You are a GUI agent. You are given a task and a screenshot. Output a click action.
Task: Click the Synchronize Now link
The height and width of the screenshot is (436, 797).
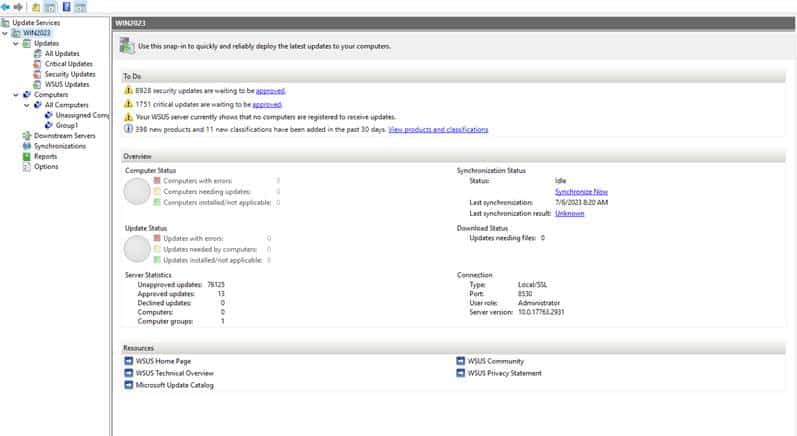click(x=580, y=191)
